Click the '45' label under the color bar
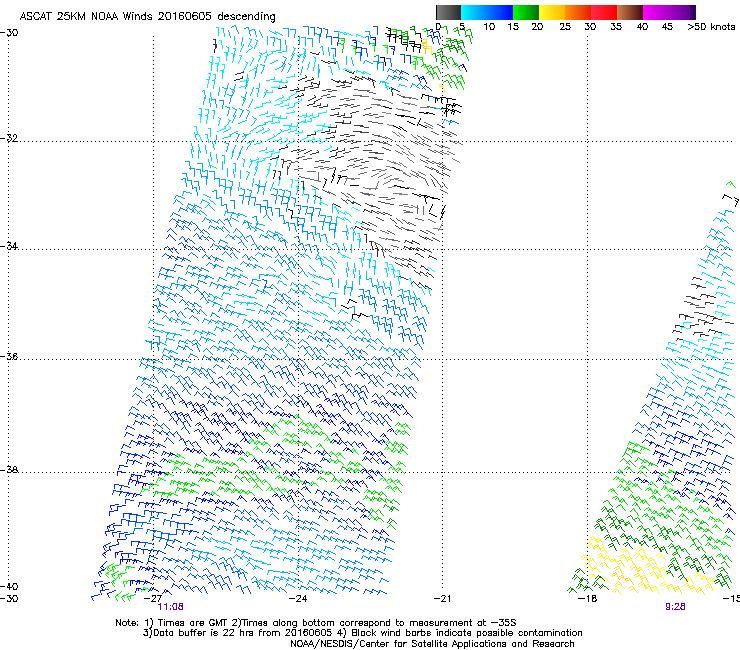Viewport: 740px width, 650px height. (x=667, y=27)
